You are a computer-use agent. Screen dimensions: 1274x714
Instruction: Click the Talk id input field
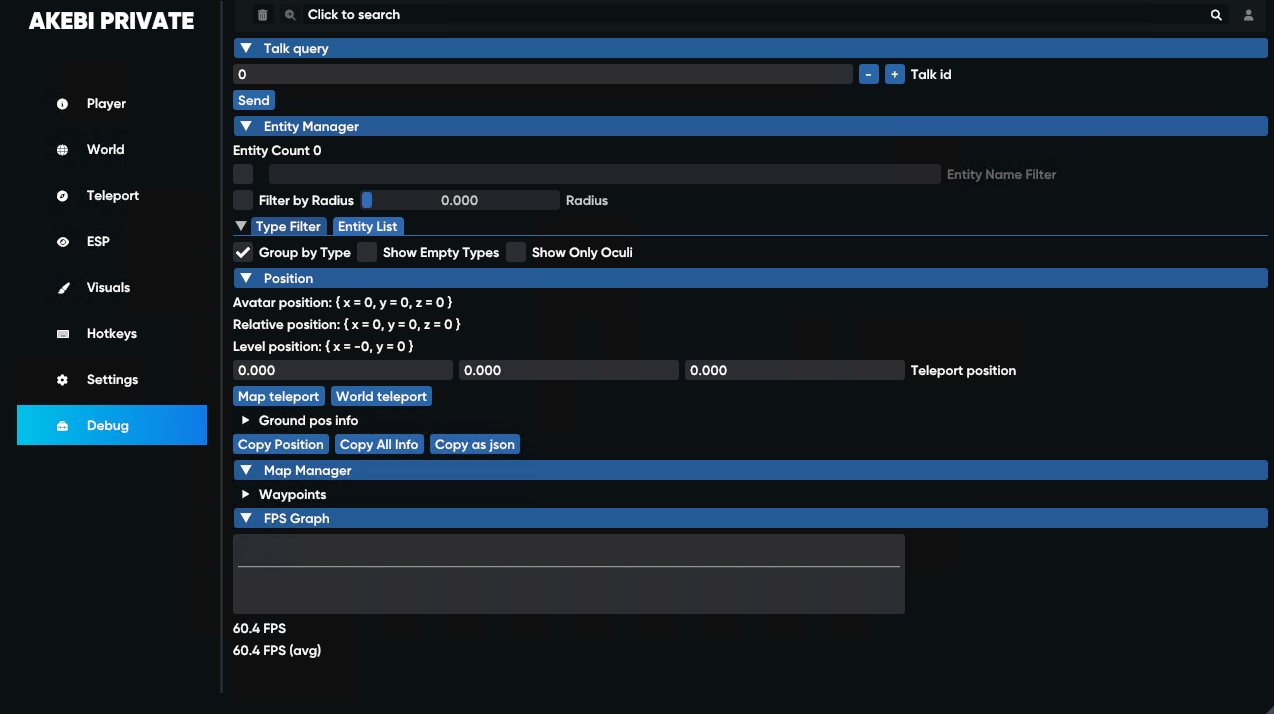(x=543, y=74)
